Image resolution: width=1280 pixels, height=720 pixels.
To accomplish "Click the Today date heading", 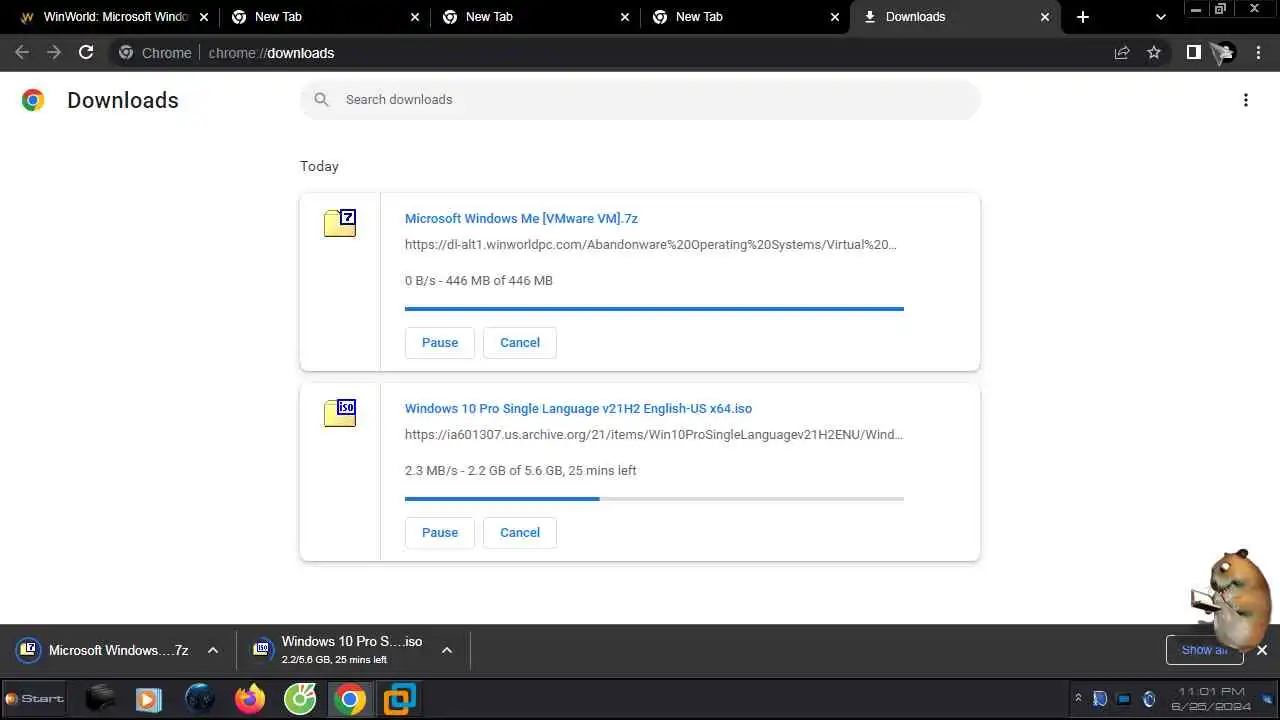I will (x=319, y=166).
